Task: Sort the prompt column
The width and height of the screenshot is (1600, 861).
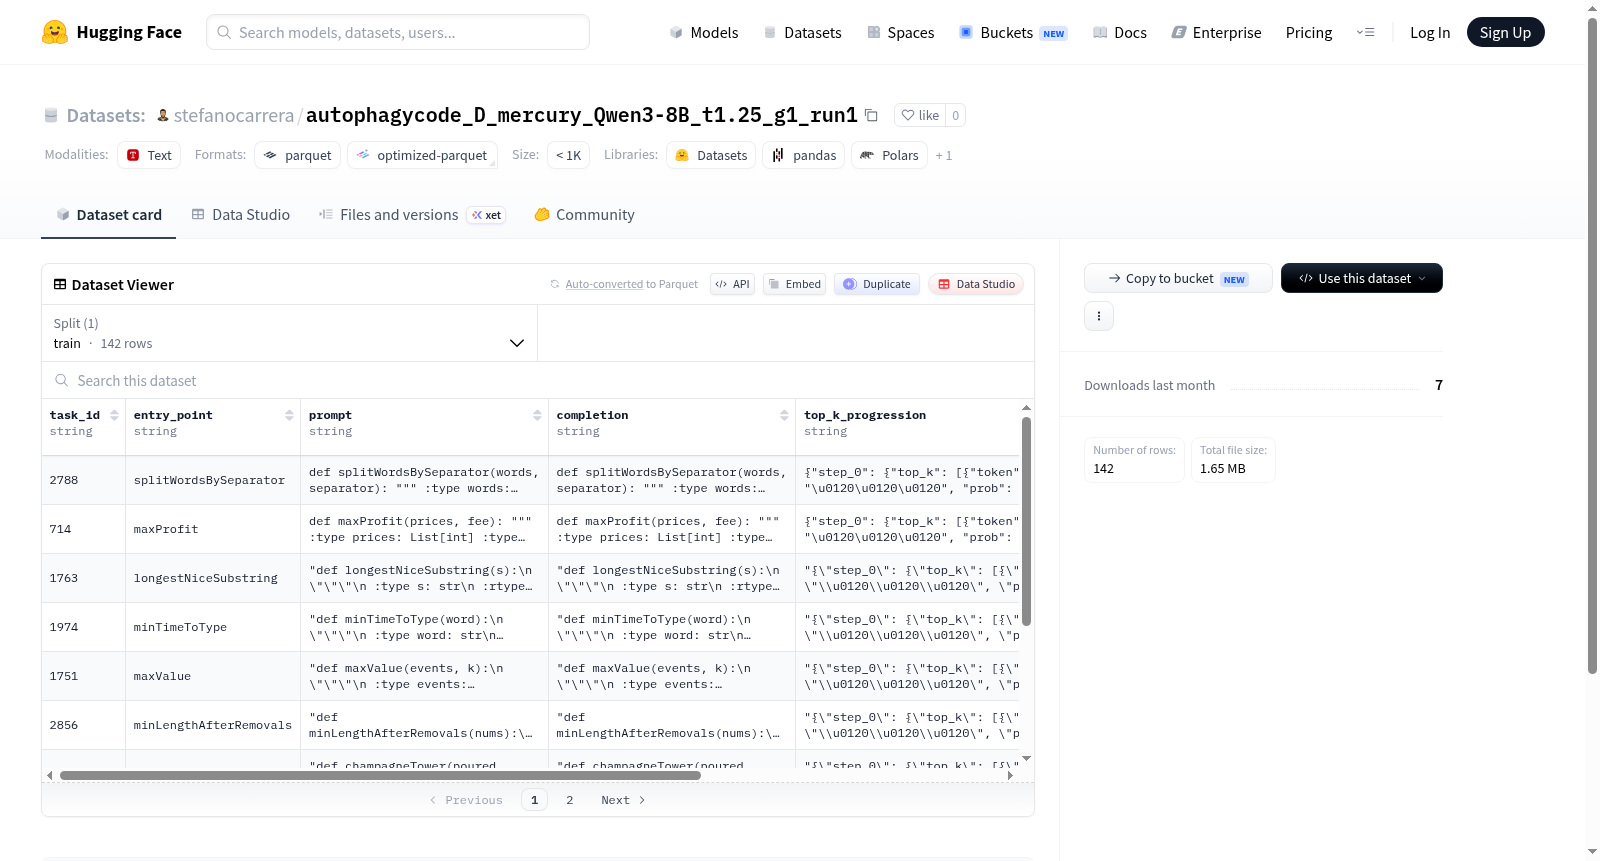Action: [537, 415]
